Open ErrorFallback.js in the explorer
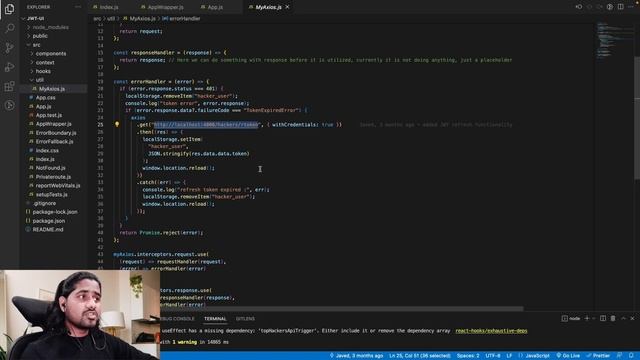 point(54,142)
